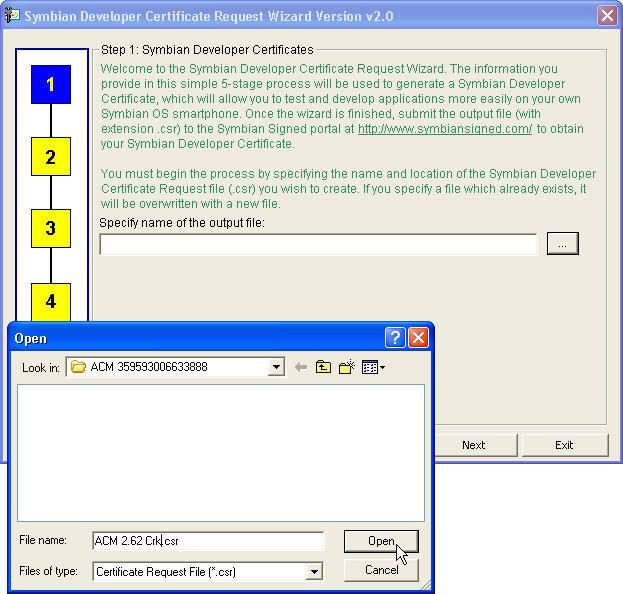This screenshot has width=623, height=594.
Task: Click the output file name text field
Action: (318, 243)
